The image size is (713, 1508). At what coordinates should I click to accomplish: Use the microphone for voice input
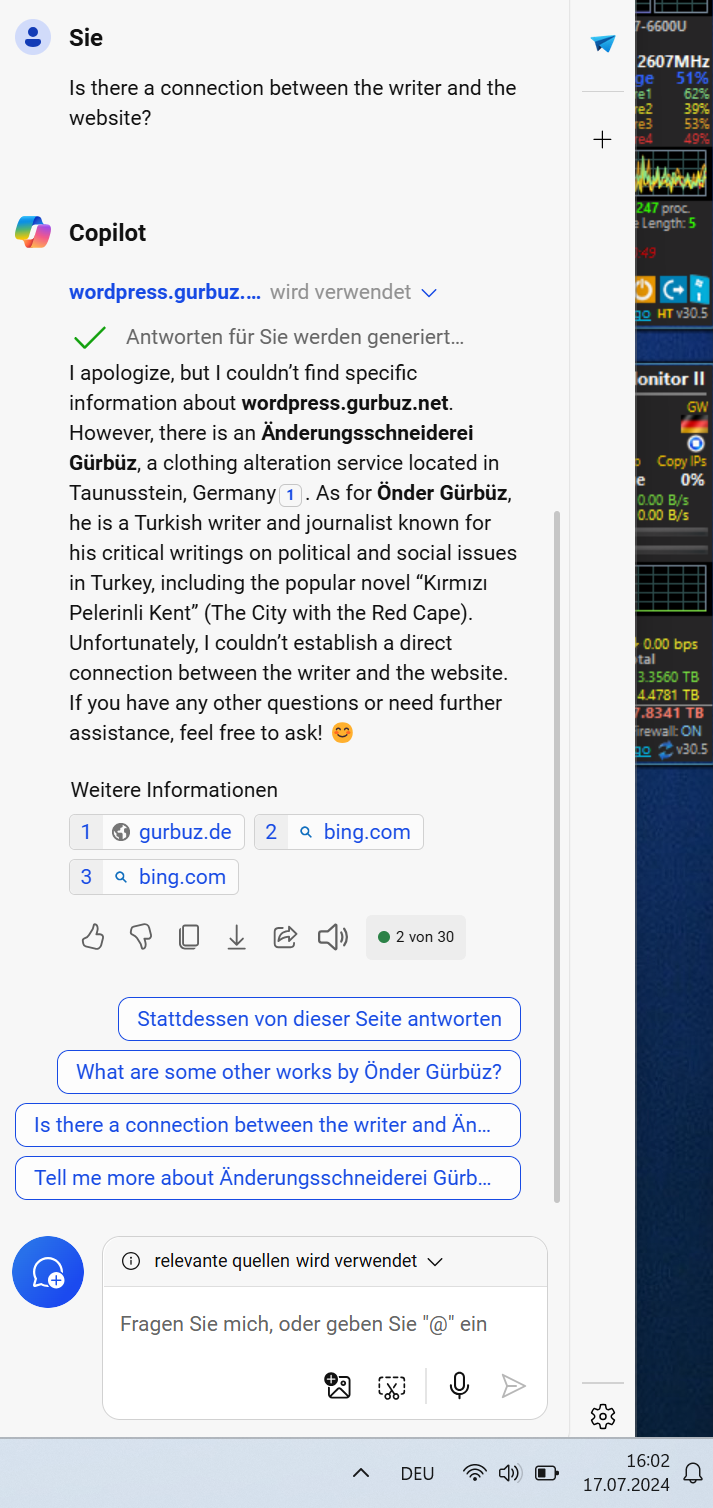click(x=459, y=1385)
